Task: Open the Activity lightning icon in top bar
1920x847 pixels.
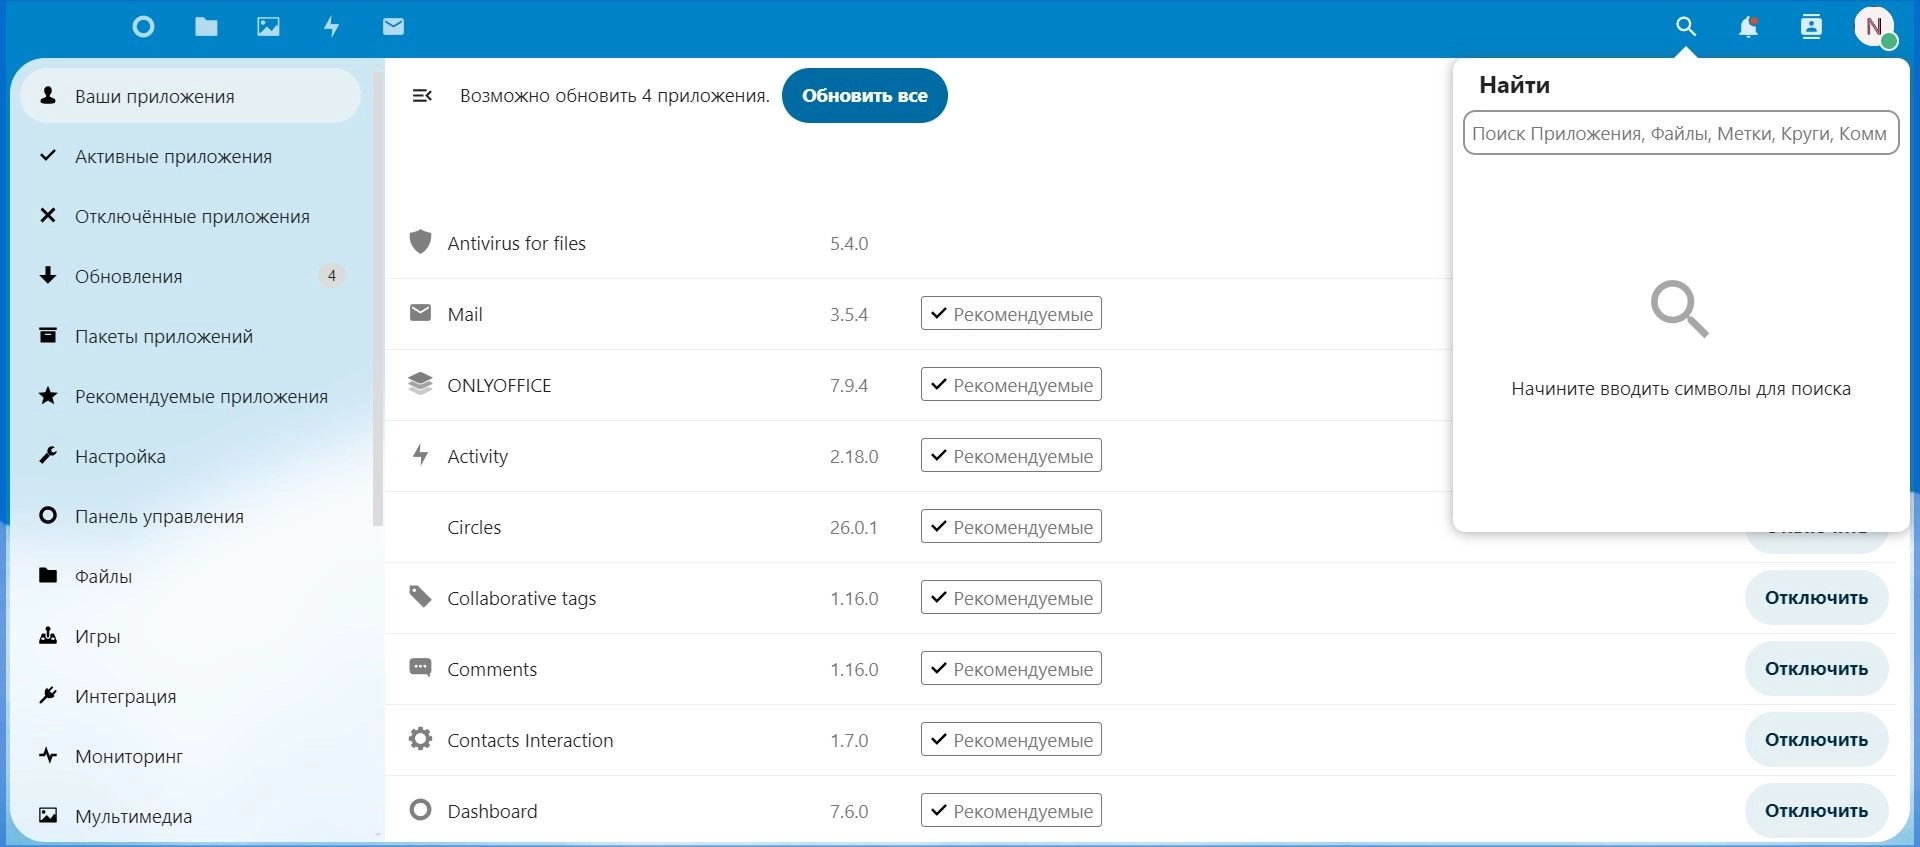Action: click(x=331, y=27)
